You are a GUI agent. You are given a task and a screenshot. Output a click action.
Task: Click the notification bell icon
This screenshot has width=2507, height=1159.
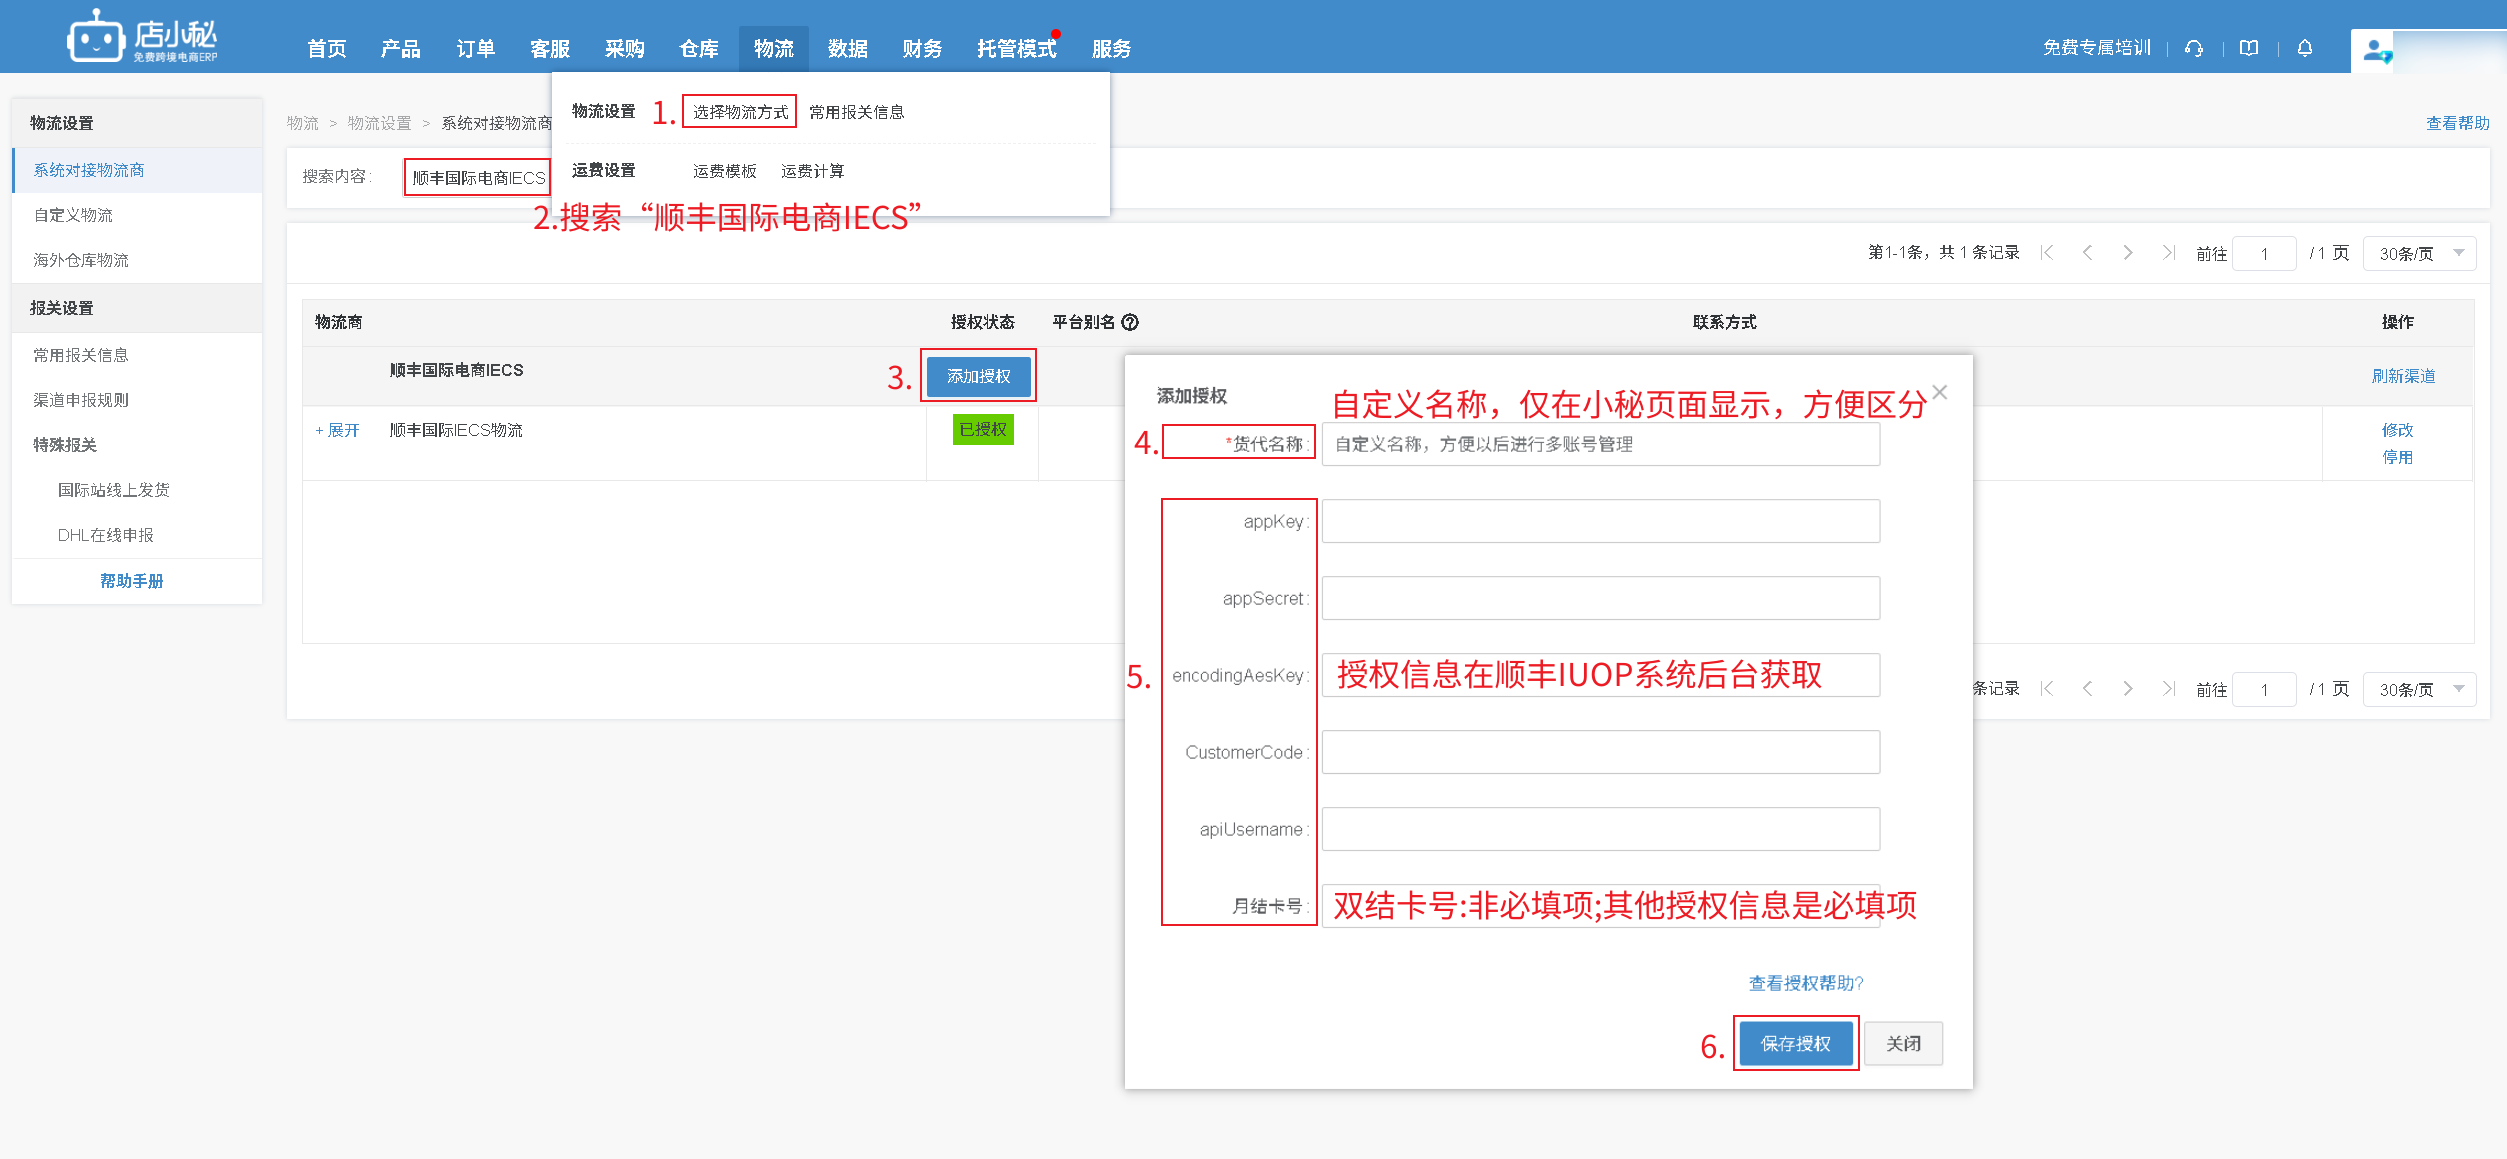[x=2305, y=48]
